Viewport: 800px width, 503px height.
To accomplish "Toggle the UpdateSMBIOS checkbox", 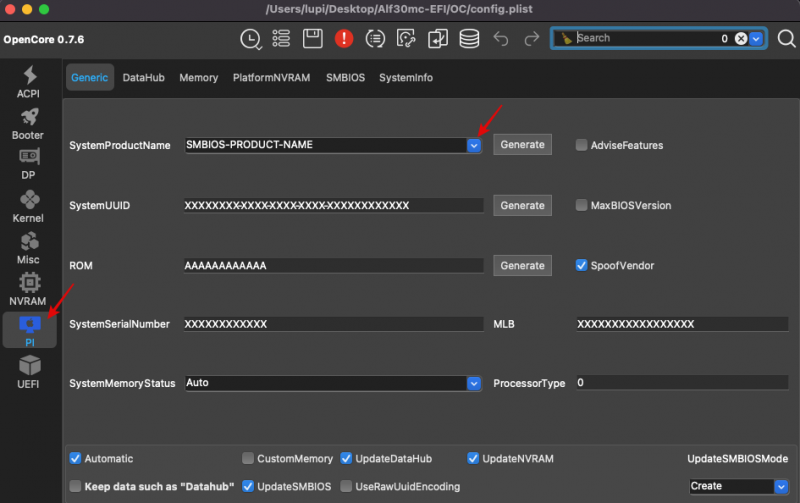I will pos(248,486).
